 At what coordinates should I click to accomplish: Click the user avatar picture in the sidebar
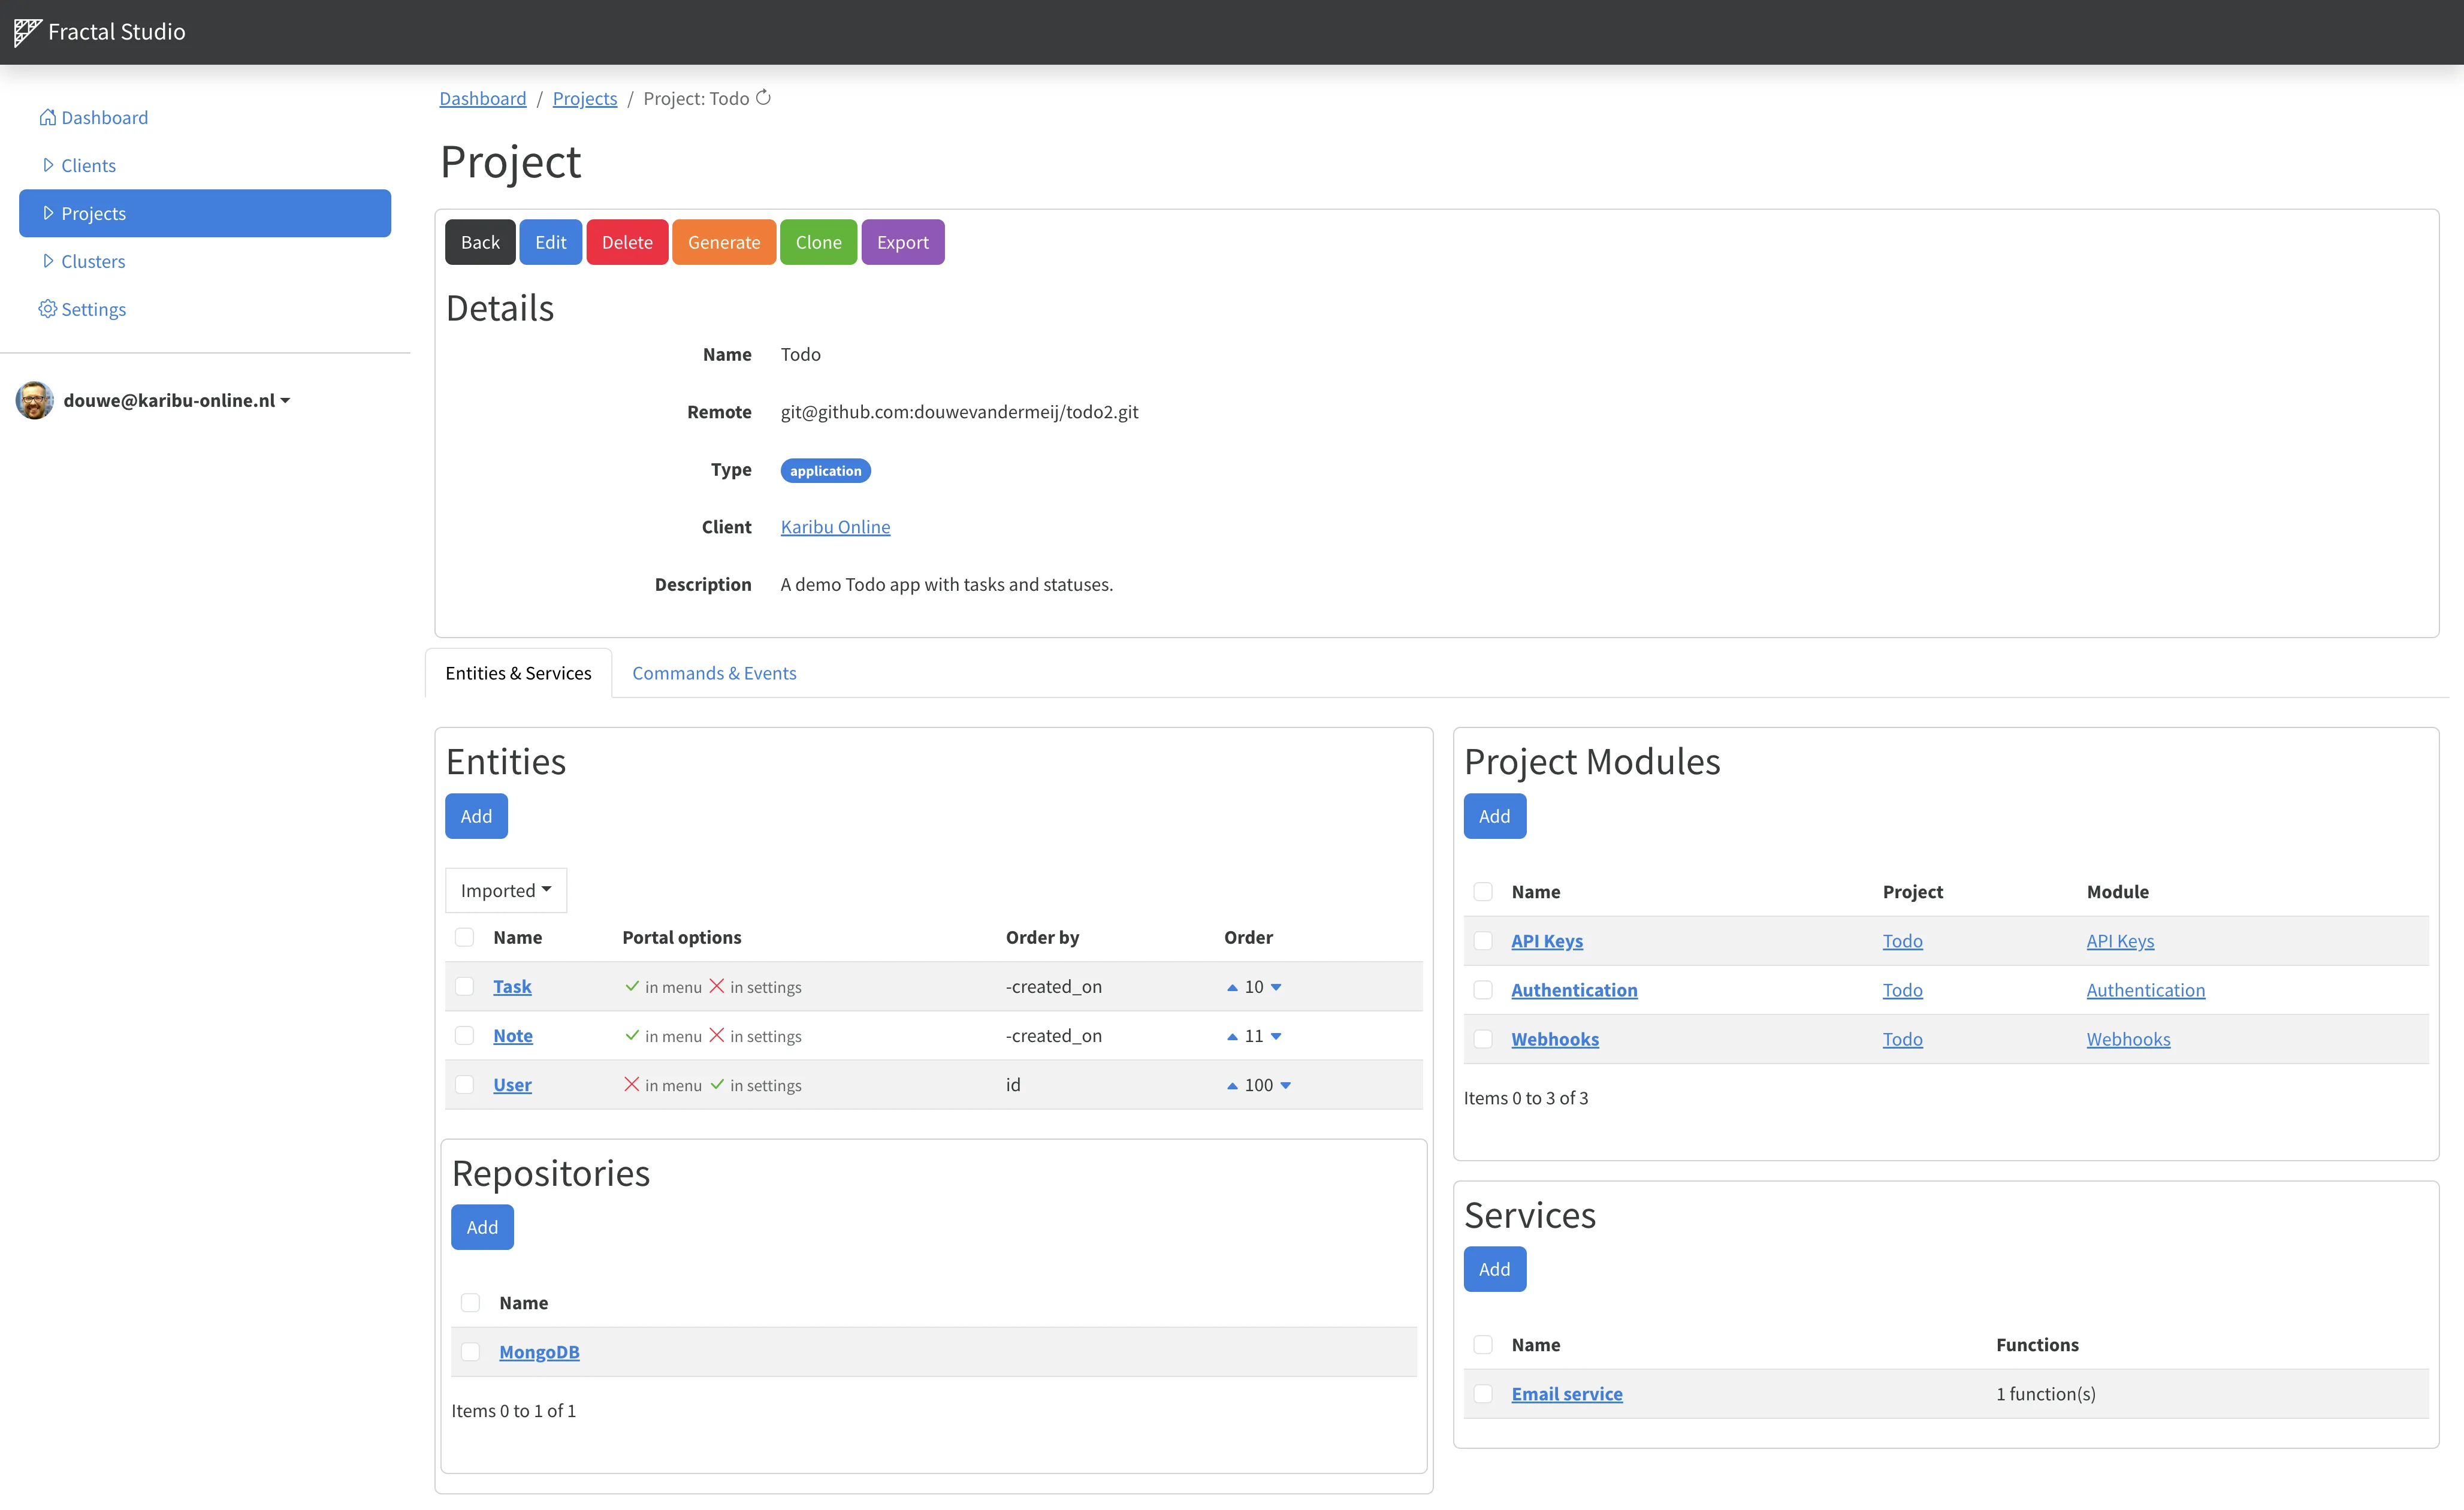pos(33,400)
